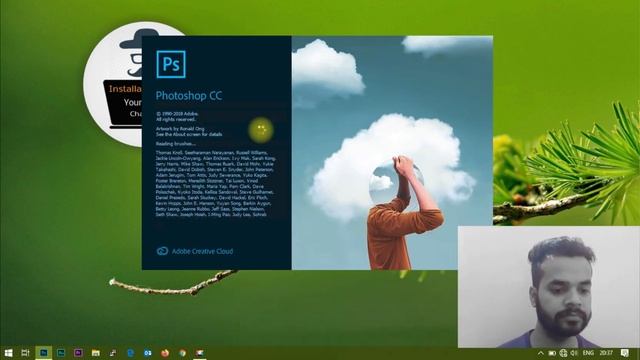Click the Ps logo on the splash screen
Image resolution: width=640 pixels, height=360 pixels.
coord(171,64)
